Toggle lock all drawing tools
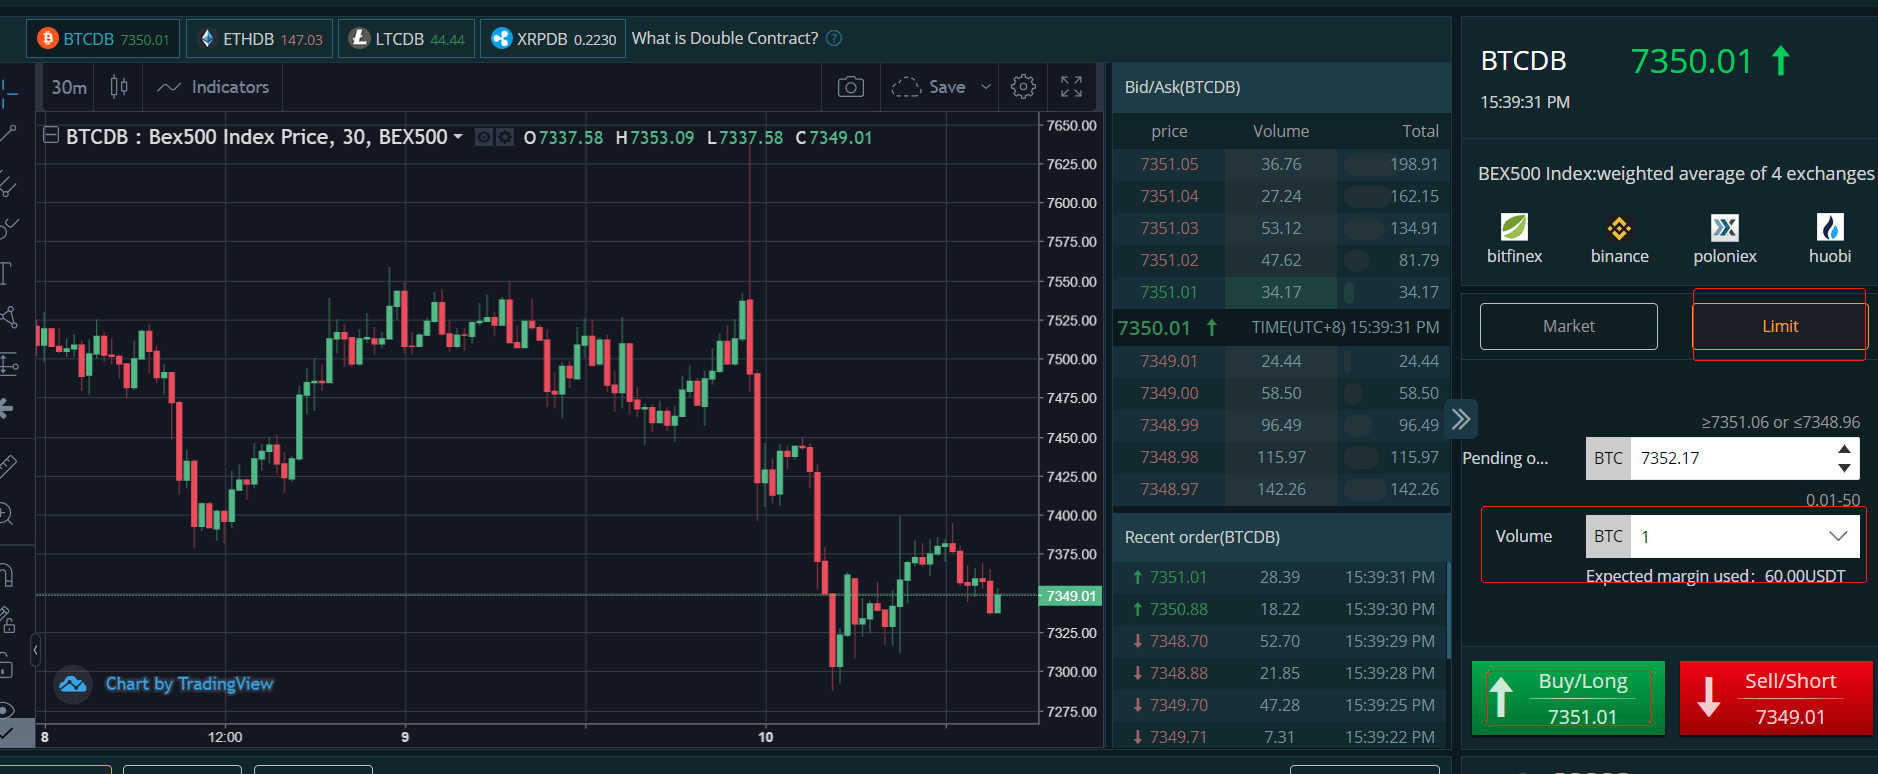Viewport: 1878px width, 774px height. [x=6, y=665]
